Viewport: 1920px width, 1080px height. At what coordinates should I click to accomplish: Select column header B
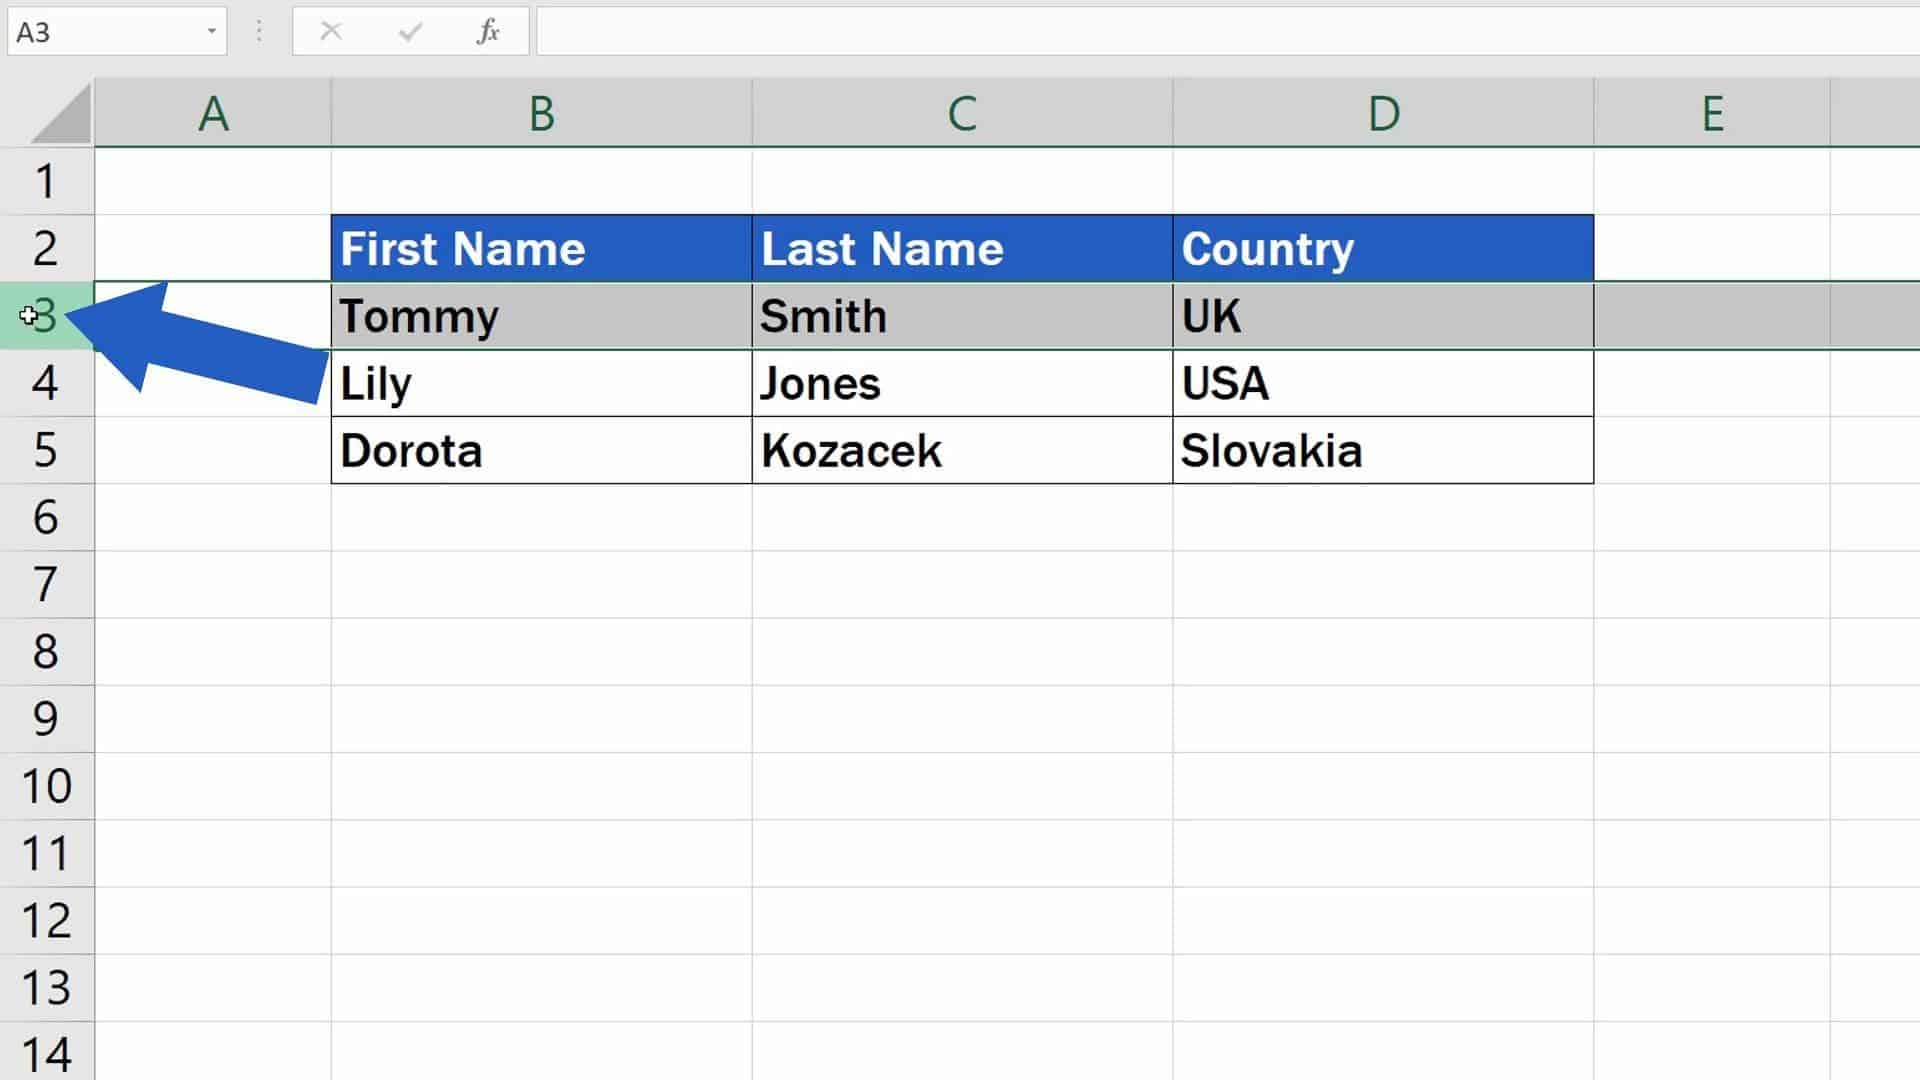(x=540, y=112)
